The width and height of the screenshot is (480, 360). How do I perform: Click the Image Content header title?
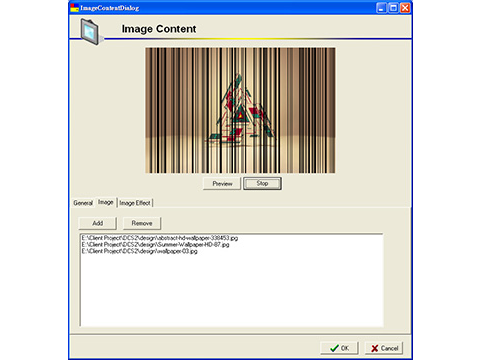159,29
